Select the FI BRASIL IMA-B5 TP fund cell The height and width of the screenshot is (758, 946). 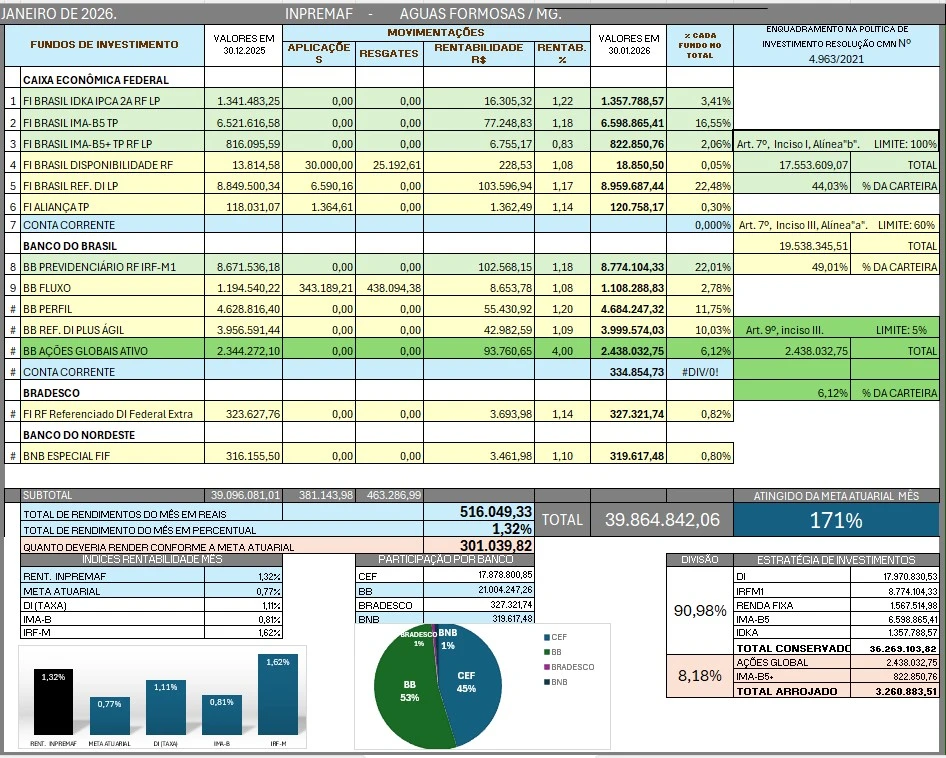112,122
